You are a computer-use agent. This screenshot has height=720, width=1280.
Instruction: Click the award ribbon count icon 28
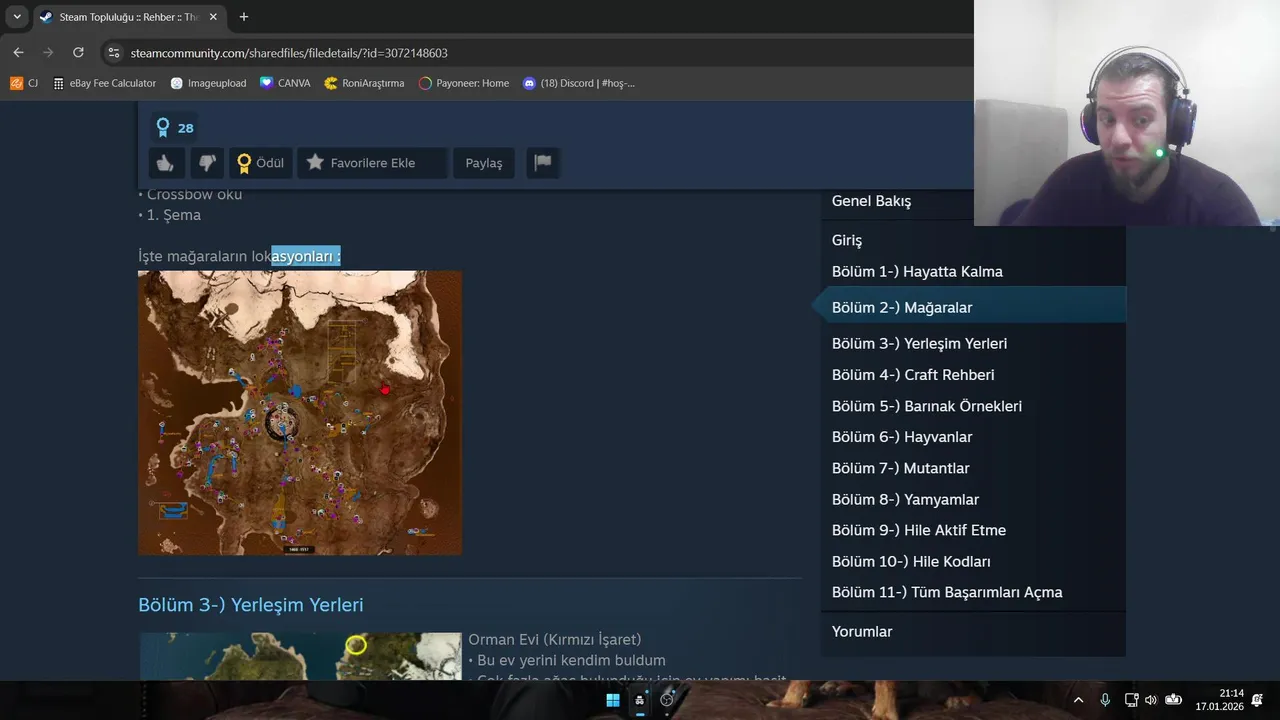173,128
